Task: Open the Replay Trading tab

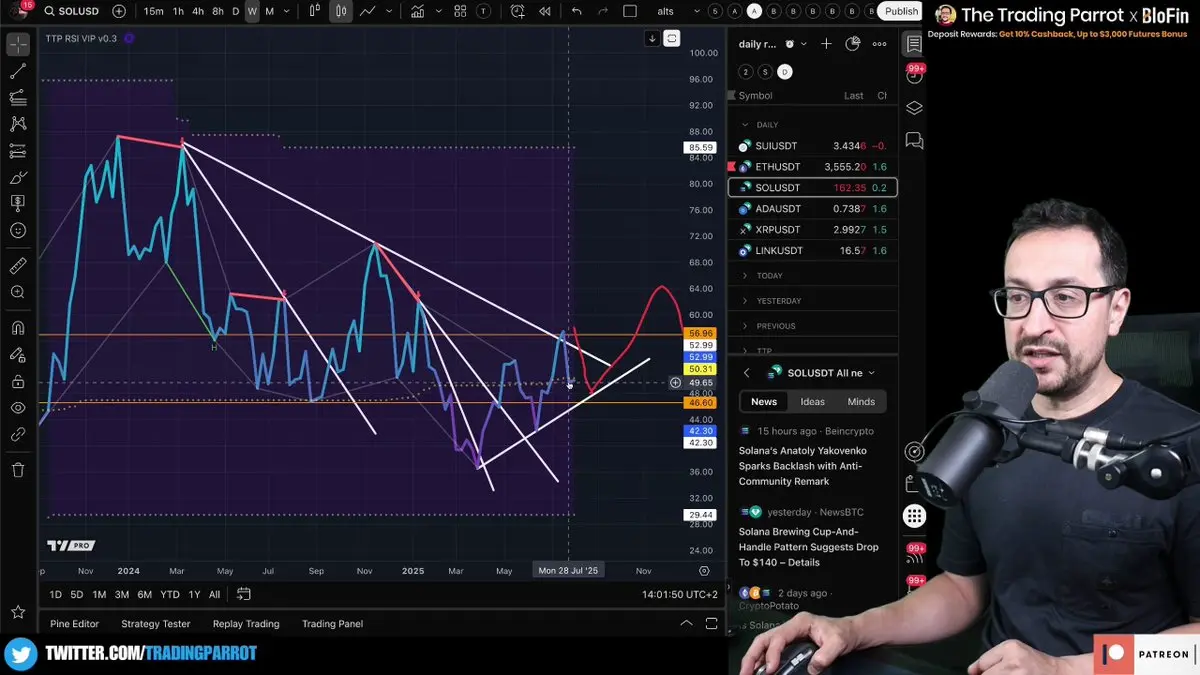Action: point(246,624)
